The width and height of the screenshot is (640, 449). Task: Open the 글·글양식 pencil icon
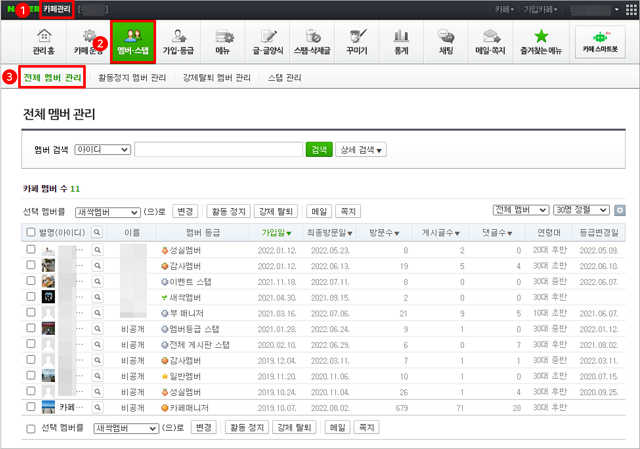click(268, 36)
